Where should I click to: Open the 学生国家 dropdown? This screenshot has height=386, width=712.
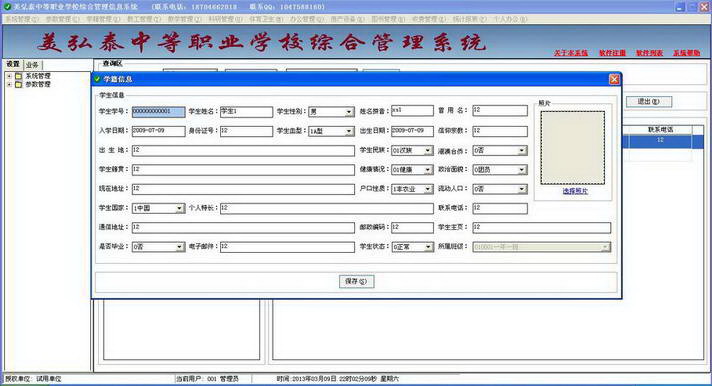click(179, 208)
